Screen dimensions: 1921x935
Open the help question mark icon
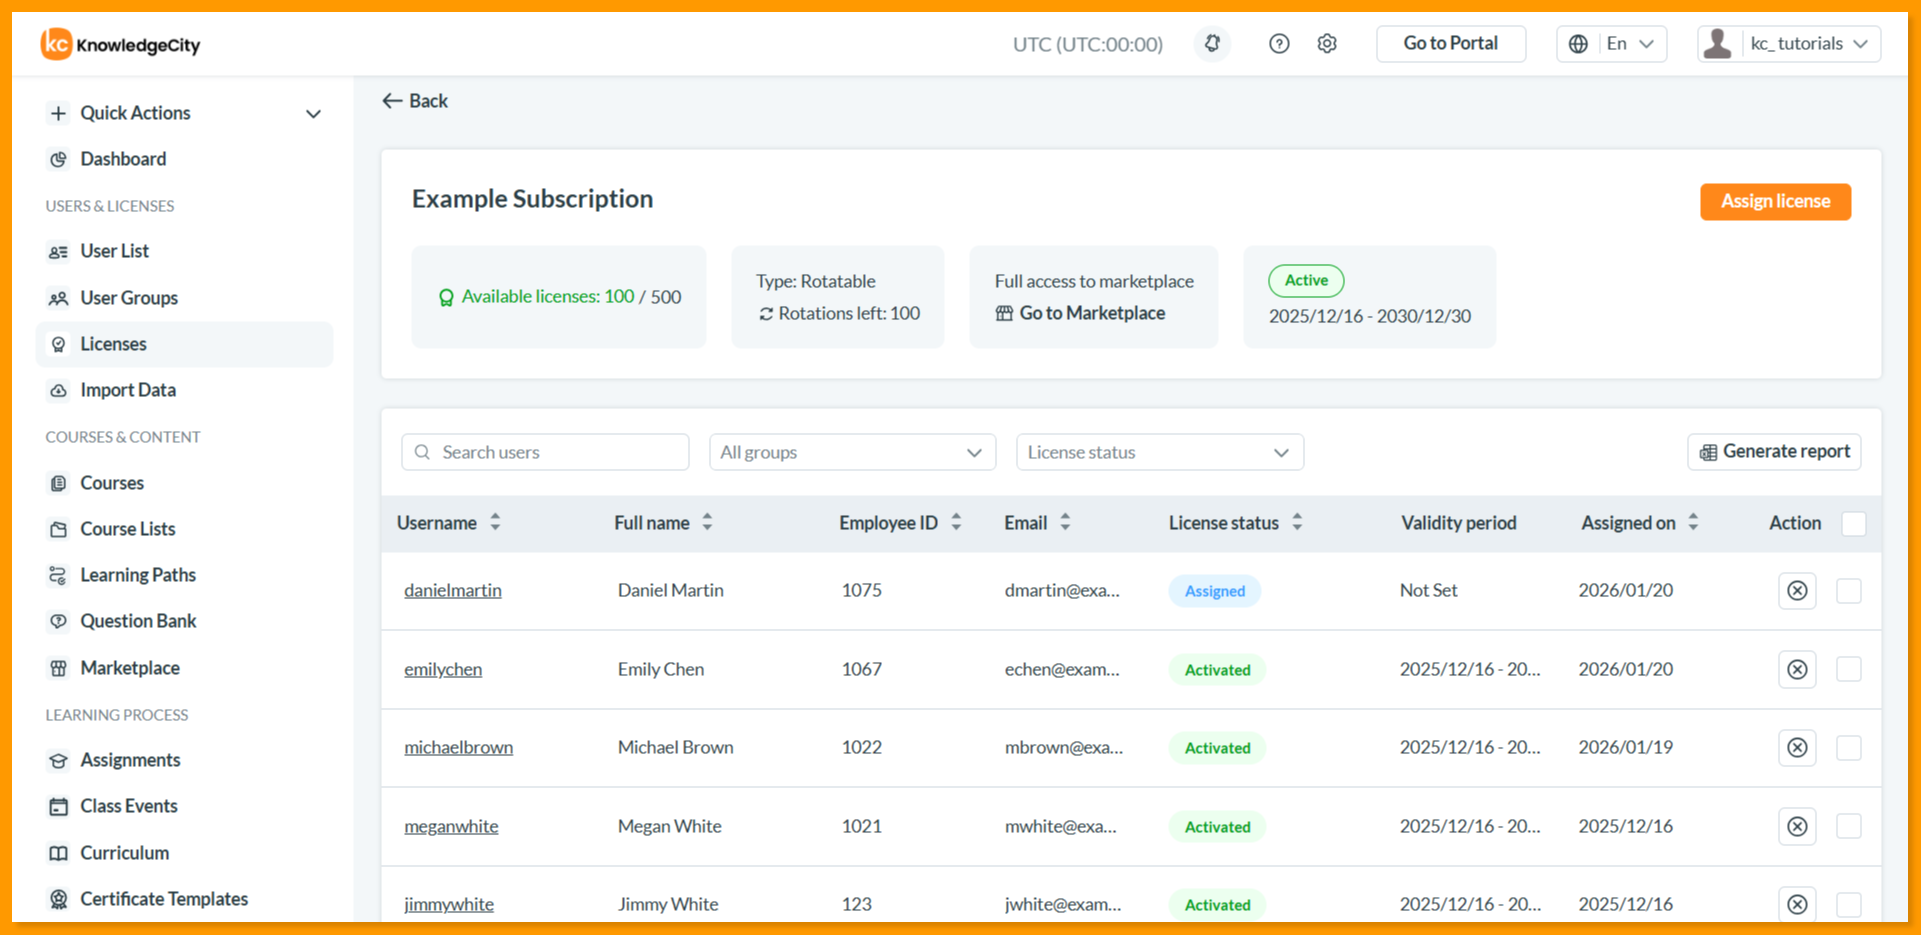click(x=1279, y=44)
